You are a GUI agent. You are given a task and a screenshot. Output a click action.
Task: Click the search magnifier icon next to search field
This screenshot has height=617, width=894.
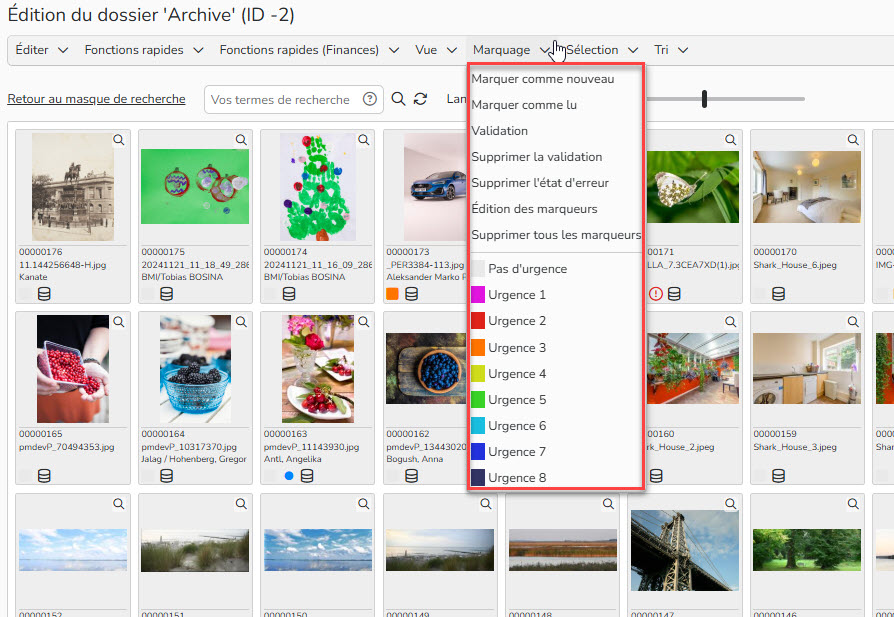pyautogui.click(x=398, y=99)
